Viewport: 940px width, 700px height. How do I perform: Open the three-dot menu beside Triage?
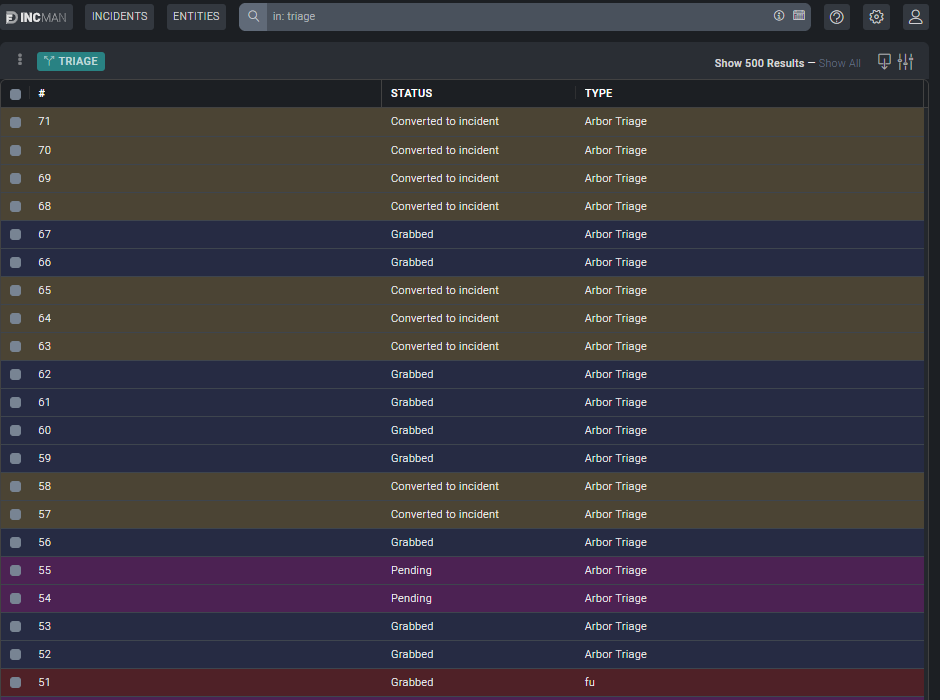click(20, 60)
